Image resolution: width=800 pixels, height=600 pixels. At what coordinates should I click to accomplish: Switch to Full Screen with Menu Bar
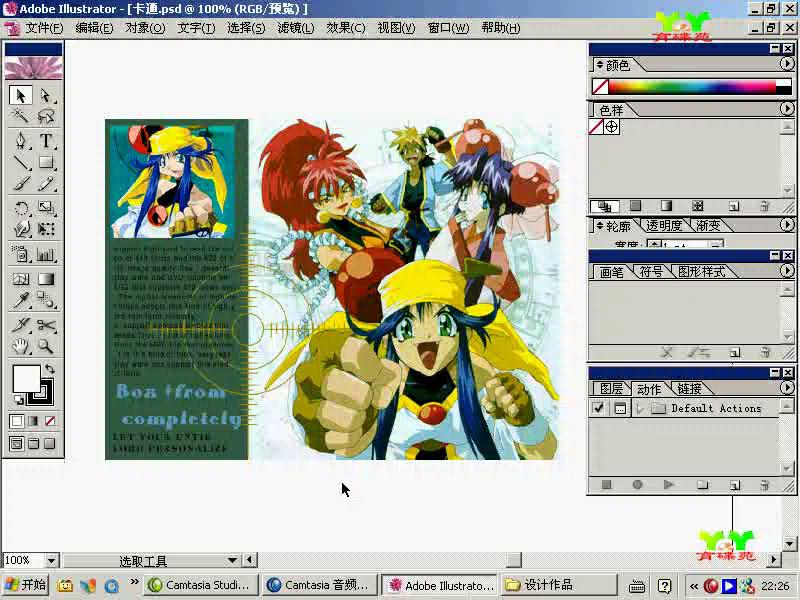coord(33,443)
